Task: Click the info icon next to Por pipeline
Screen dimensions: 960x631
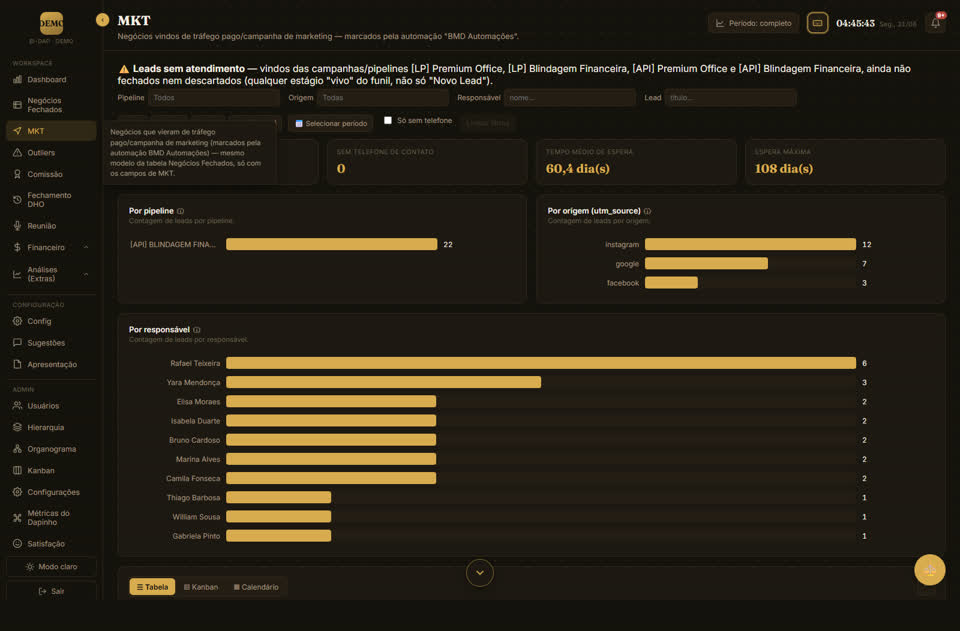Action: (x=181, y=211)
